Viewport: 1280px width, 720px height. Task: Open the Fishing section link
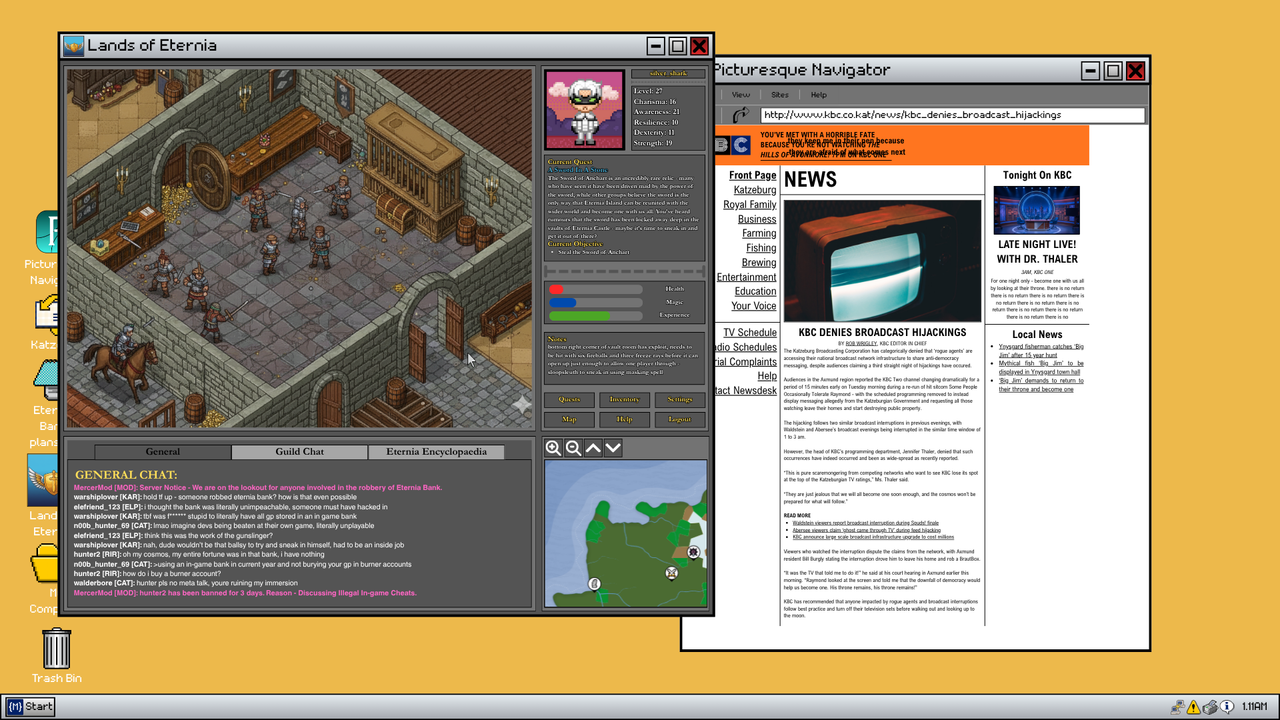[x=761, y=248]
